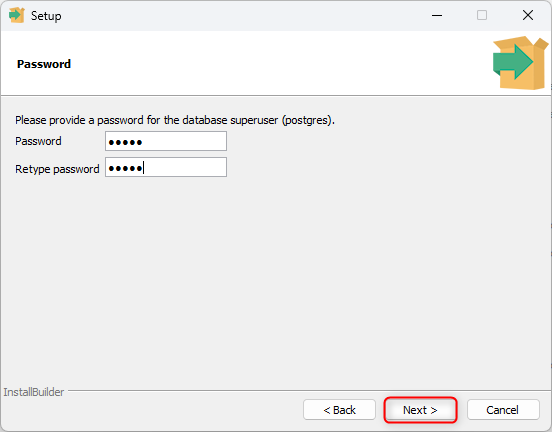Click the bold Password page heading

tap(44, 64)
